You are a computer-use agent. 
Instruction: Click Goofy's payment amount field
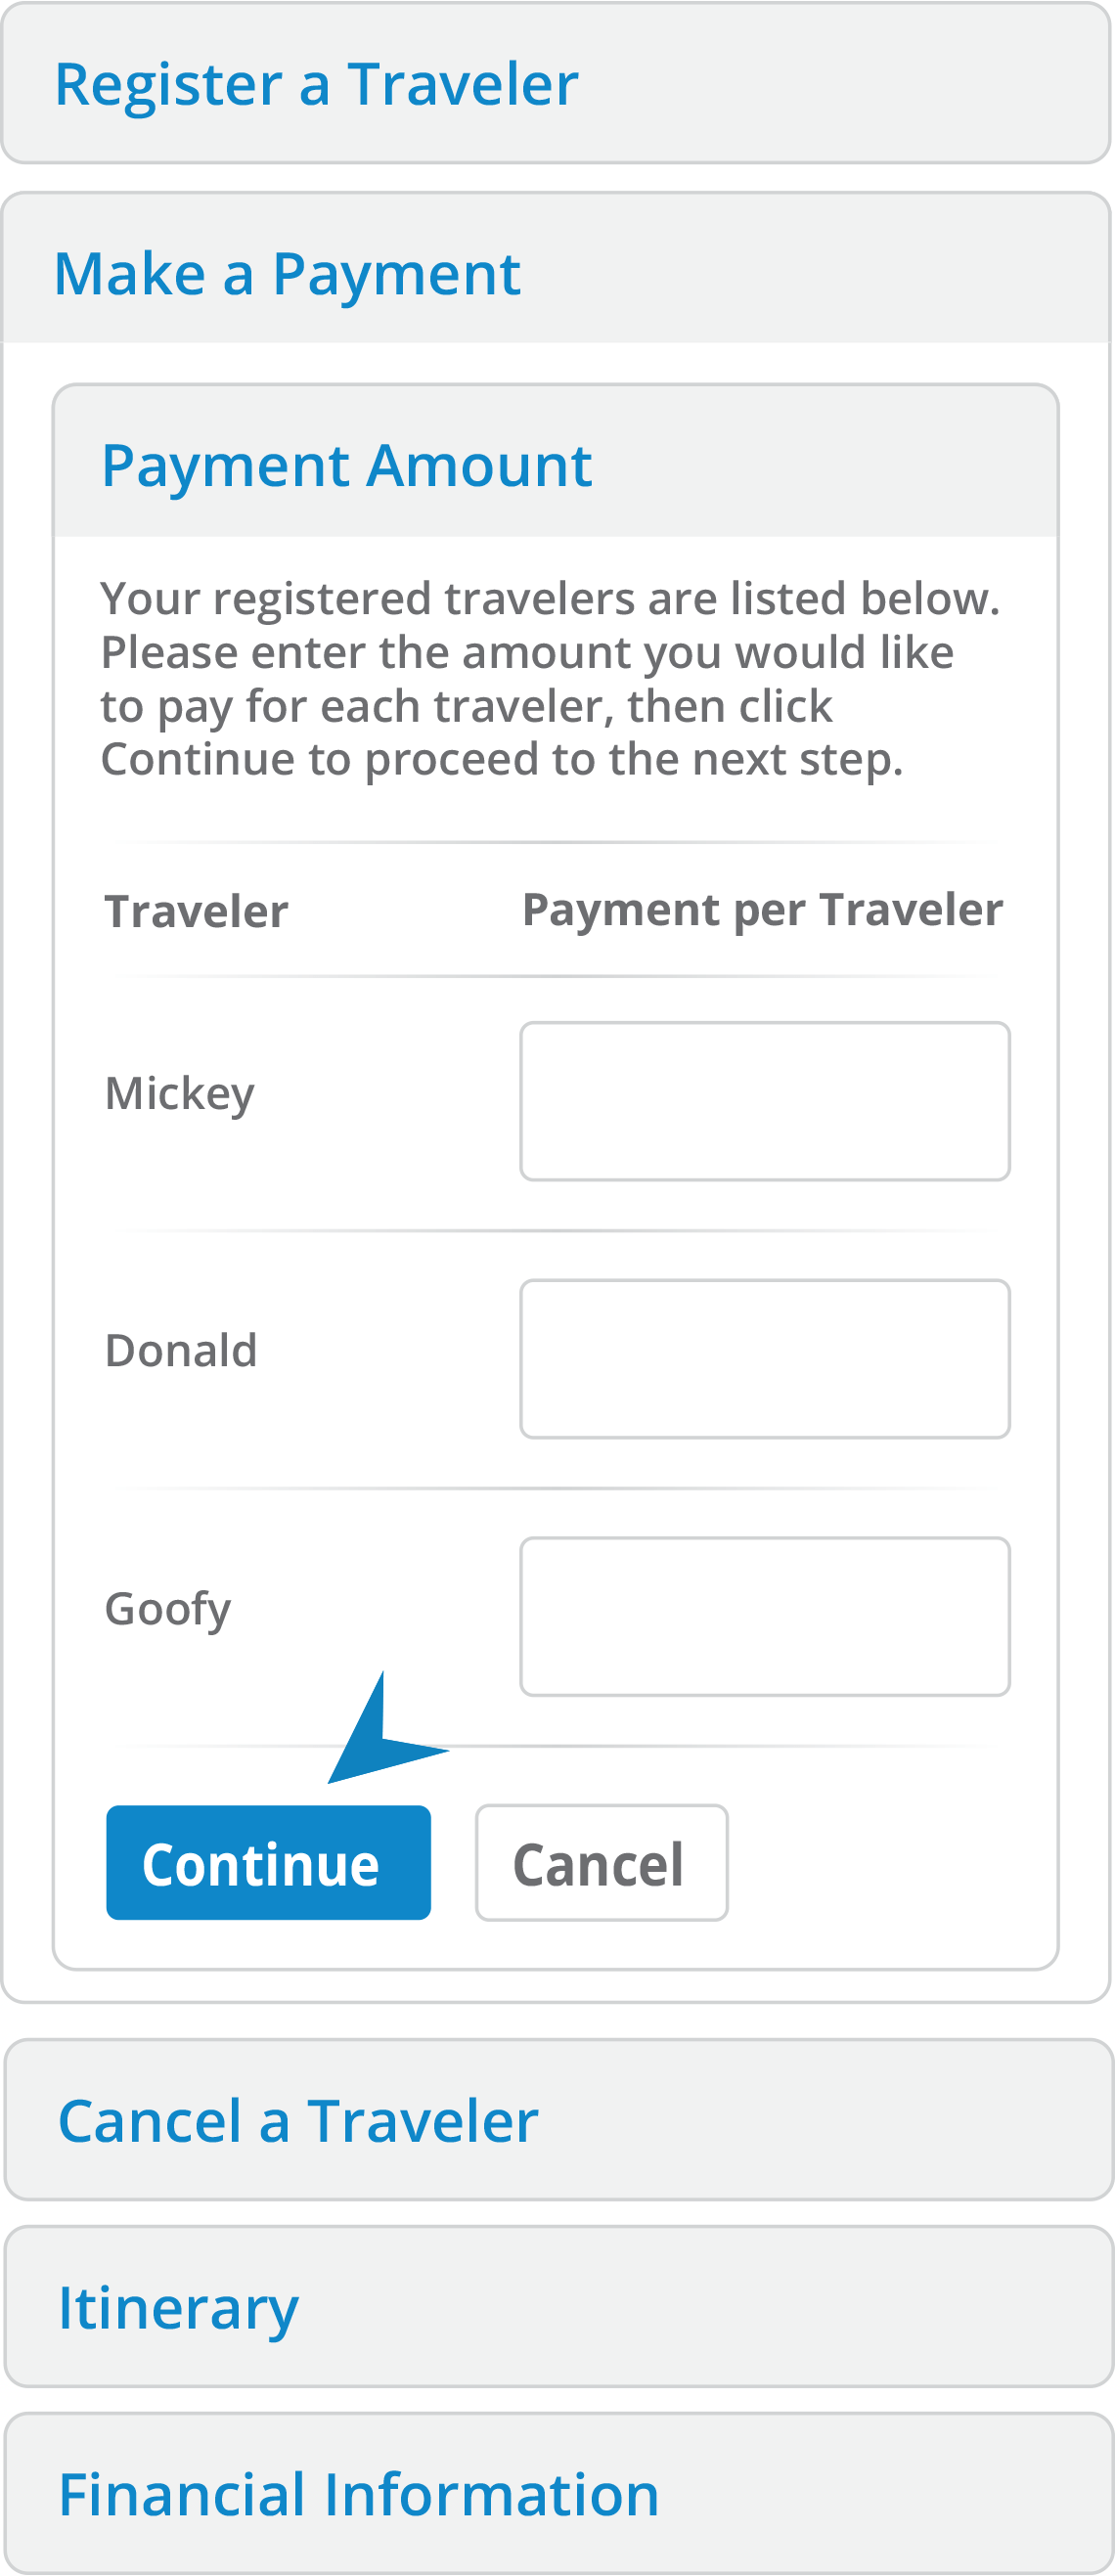(x=765, y=1617)
